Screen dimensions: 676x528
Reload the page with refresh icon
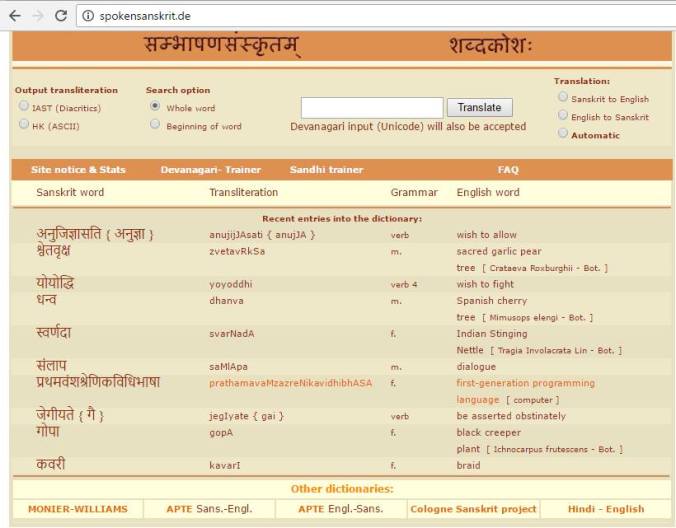(x=61, y=15)
